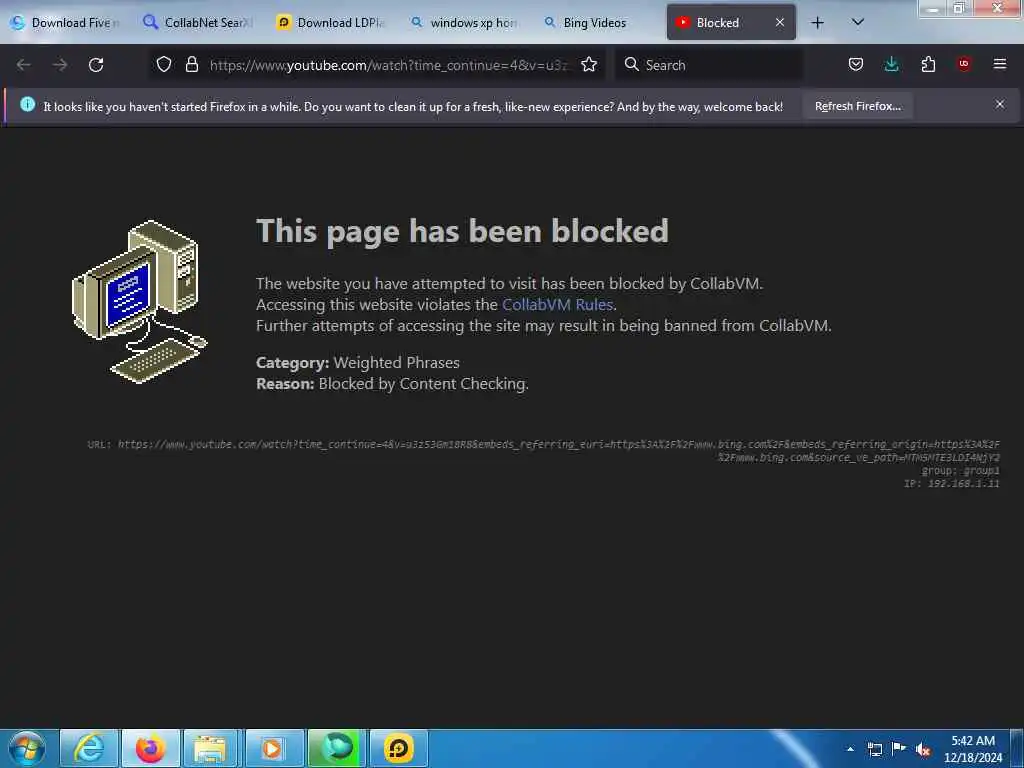Viewport: 1024px width, 768px height.
Task: Go back to the previous page
Action: [24, 65]
